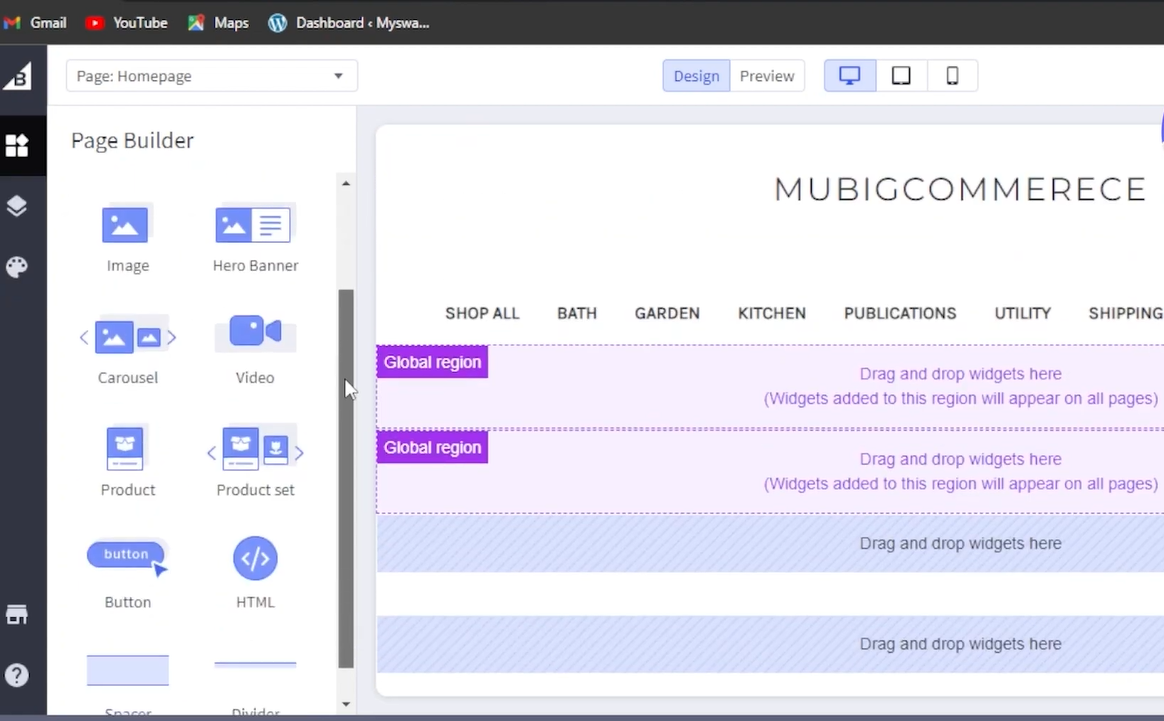Open theme styles palette icon
Image resolution: width=1164 pixels, height=721 pixels.
coord(17,267)
